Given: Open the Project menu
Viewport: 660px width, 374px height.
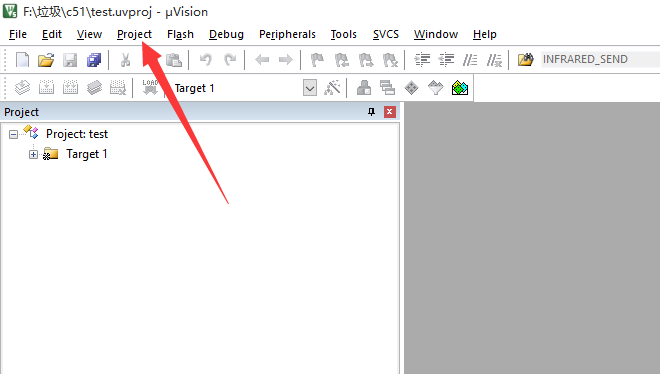Looking at the screenshot, I should 134,34.
